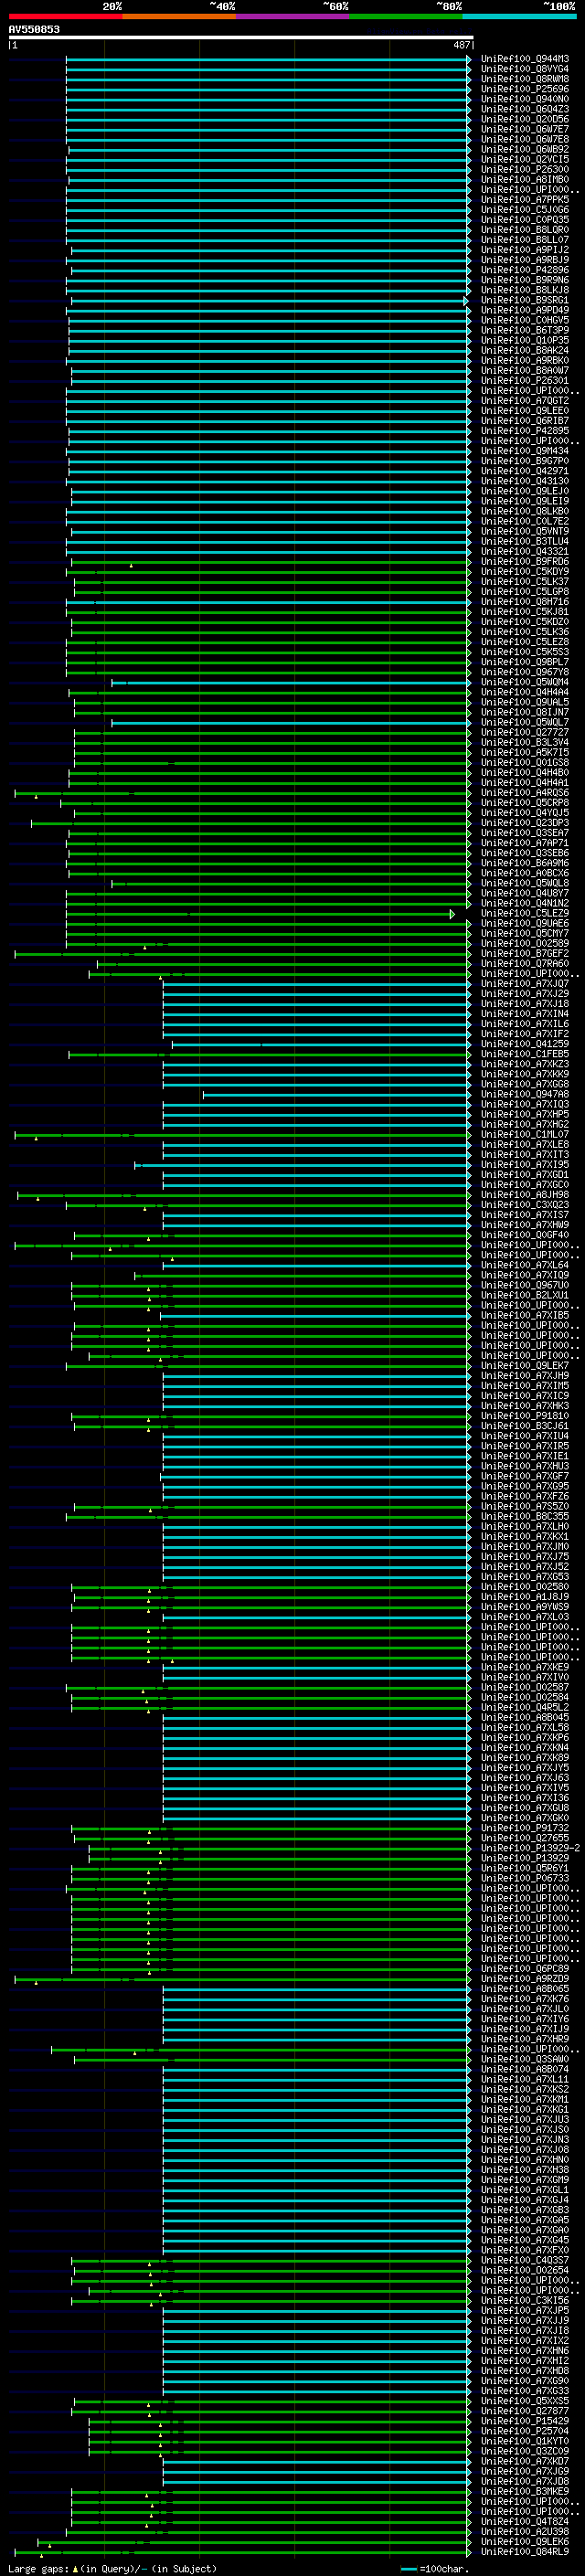Select hit UniRef100_A9YWS9
This screenshot has width=585, height=2576.
[524, 1607]
